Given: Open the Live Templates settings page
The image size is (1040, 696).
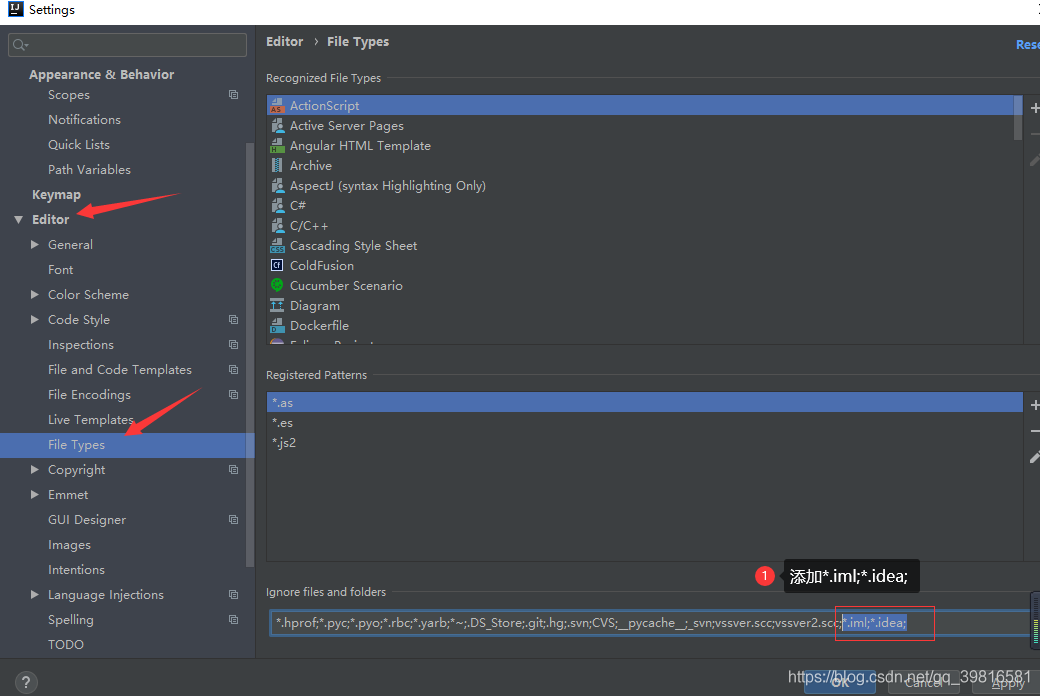Looking at the screenshot, I should (x=91, y=419).
